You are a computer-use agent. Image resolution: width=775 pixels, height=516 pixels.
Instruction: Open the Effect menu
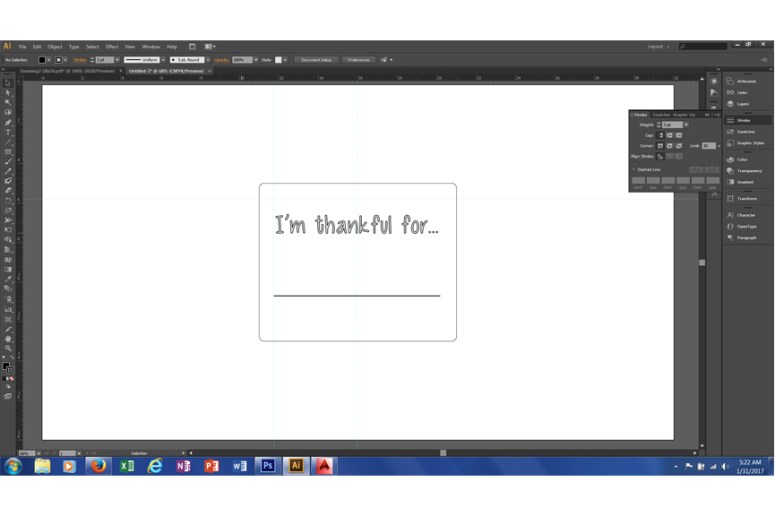pyautogui.click(x=112, y=46)
